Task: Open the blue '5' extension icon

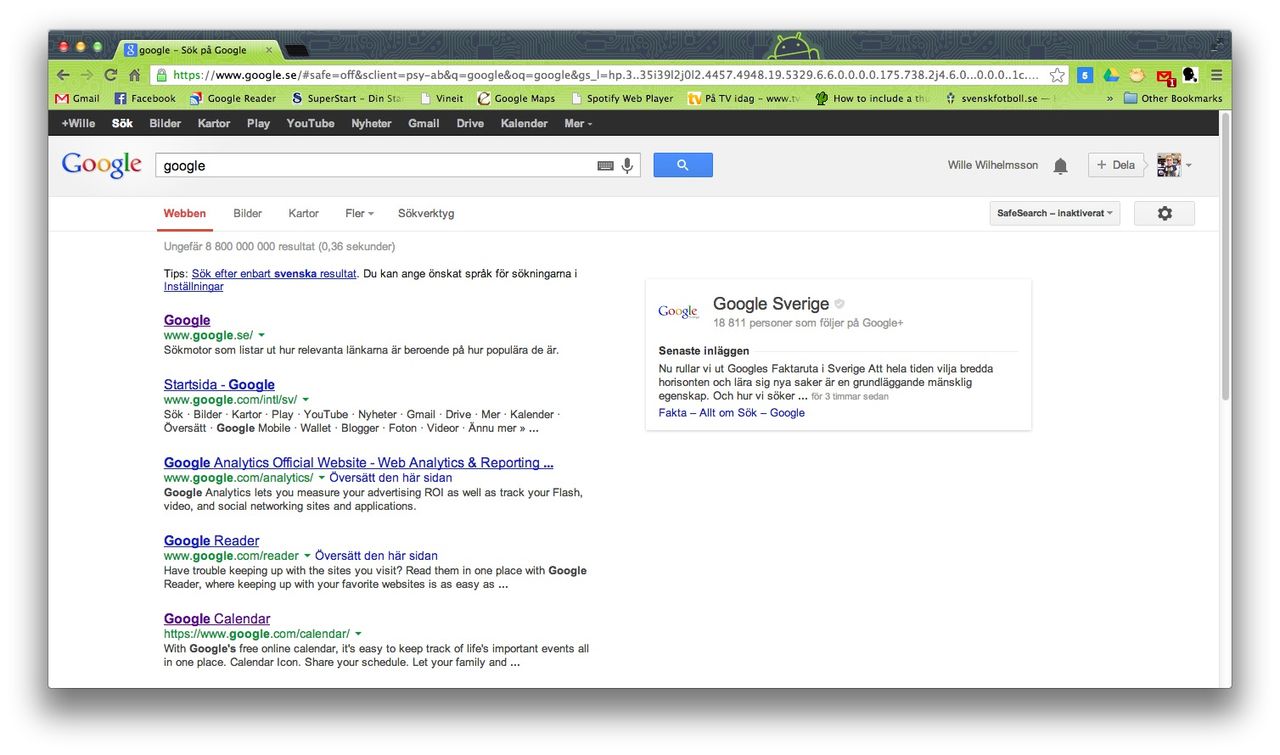Action: (x=1085, y=75)
